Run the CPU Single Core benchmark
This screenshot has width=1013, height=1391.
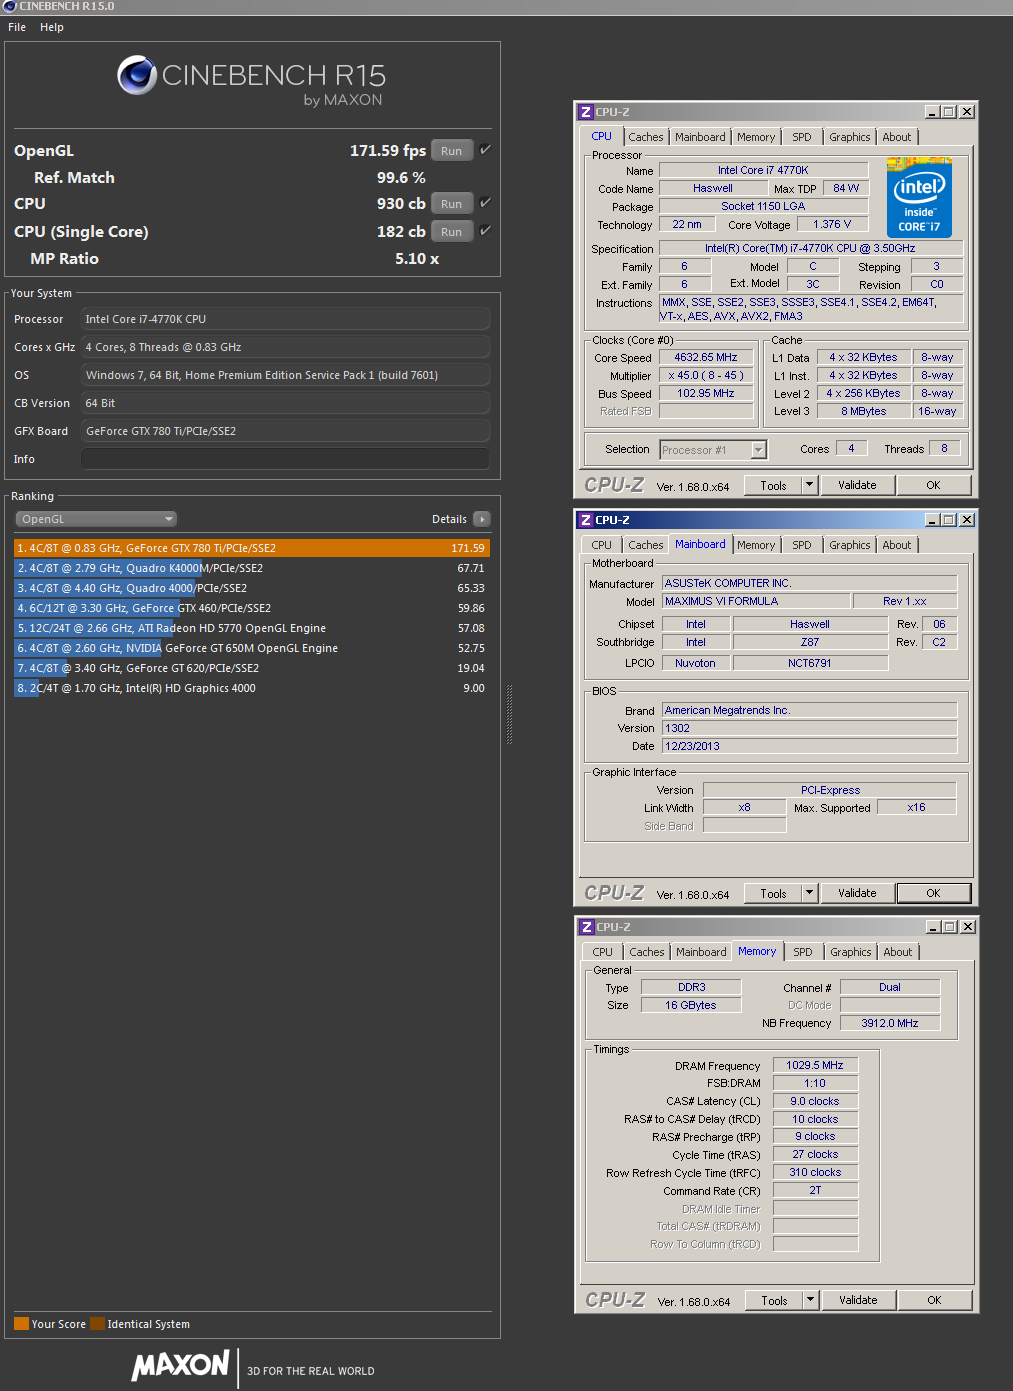(x=452, y=232)
